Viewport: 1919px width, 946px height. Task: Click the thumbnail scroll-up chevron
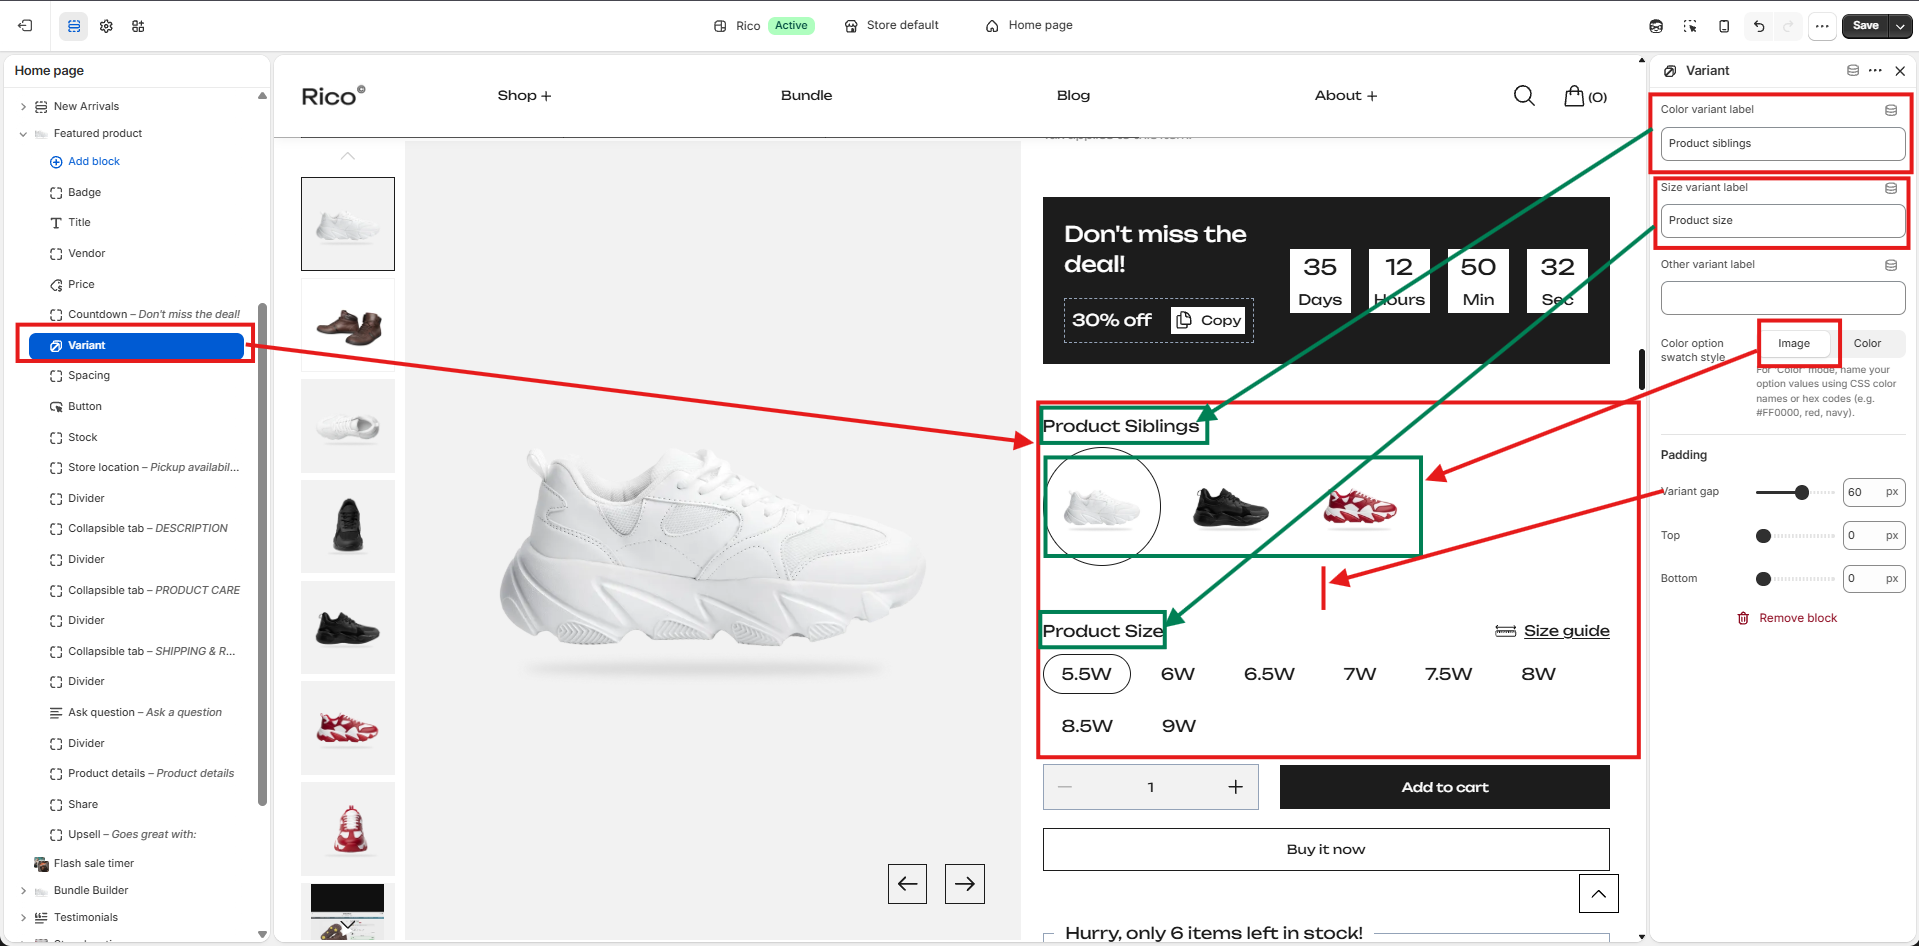pyautogui.click(x=348, y=156)
